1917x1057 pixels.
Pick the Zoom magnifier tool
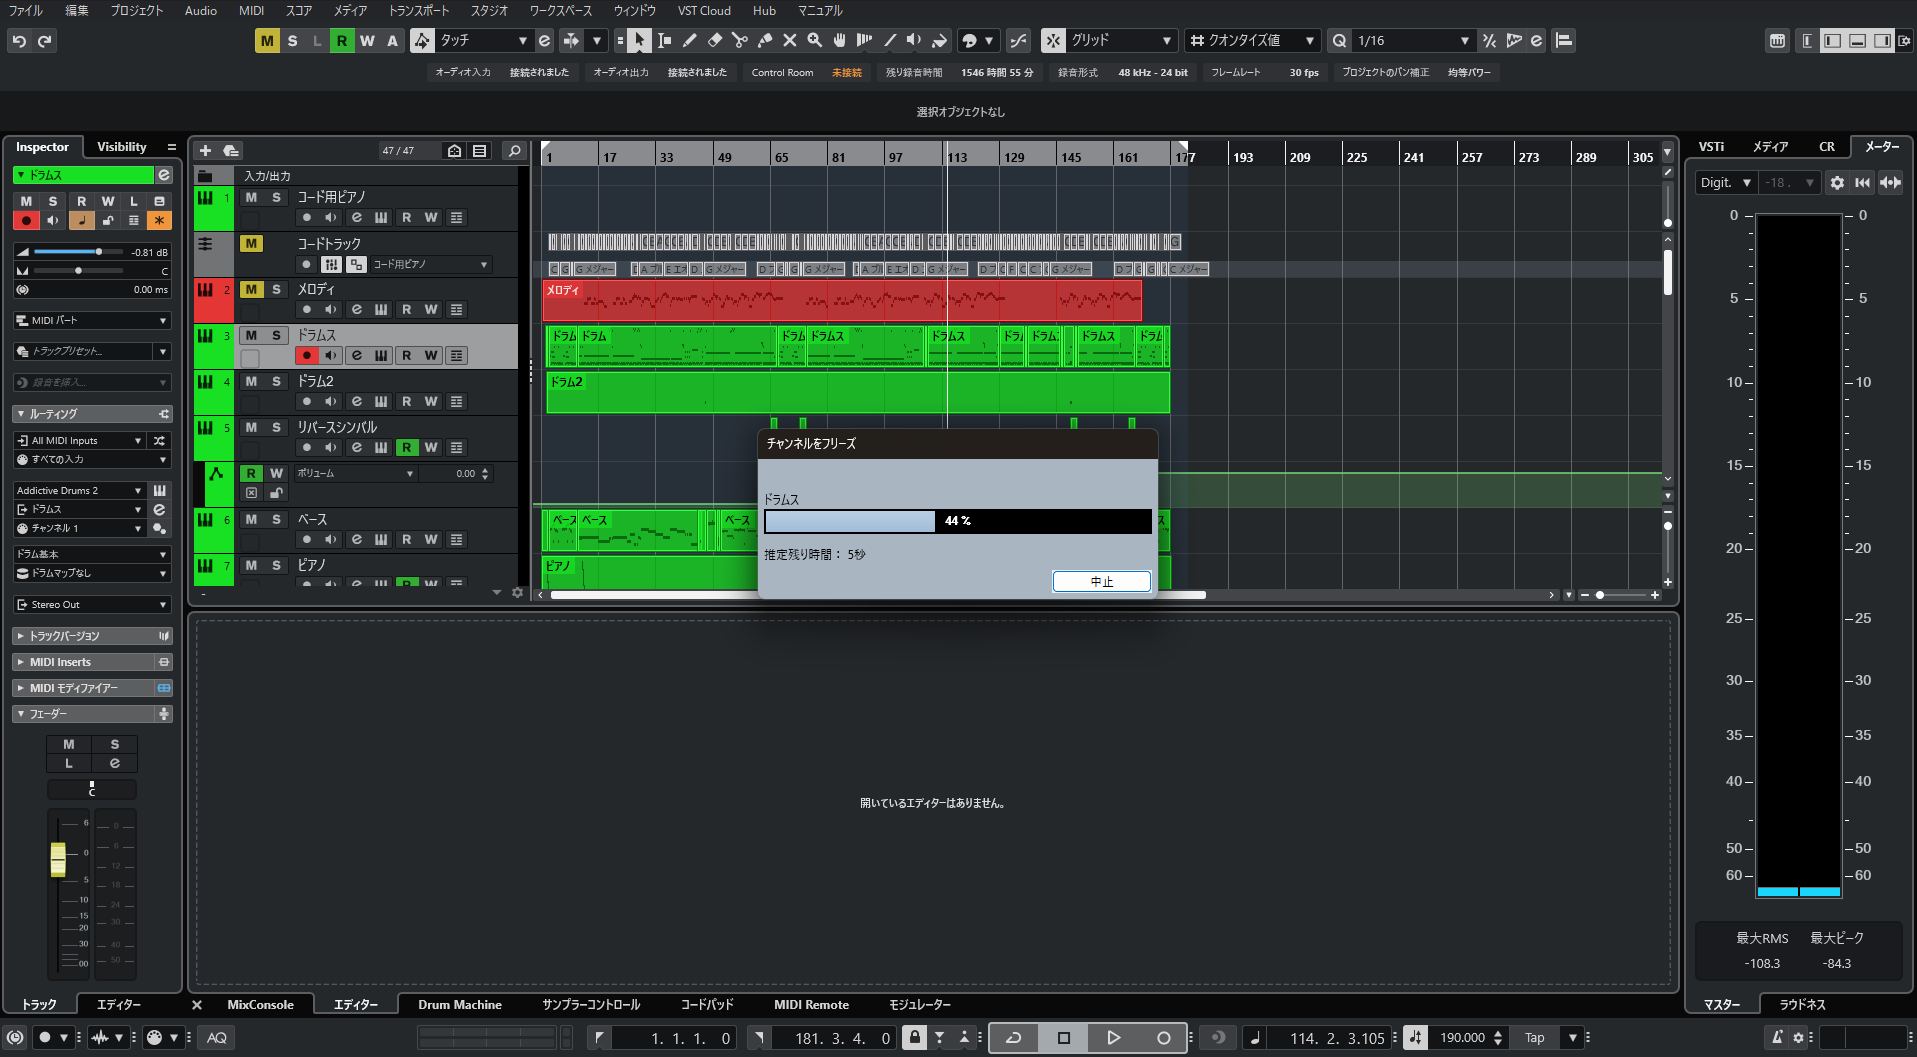click(x=815, y=41)
